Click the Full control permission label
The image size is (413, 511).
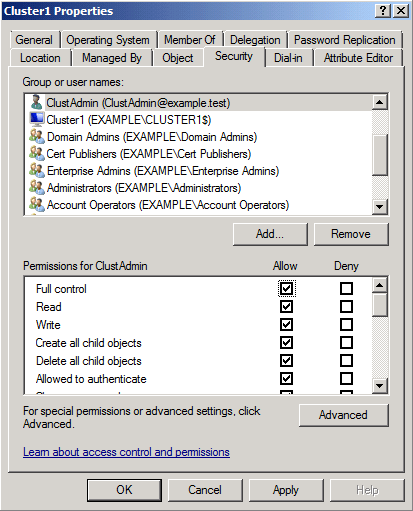tap(61, 289)
